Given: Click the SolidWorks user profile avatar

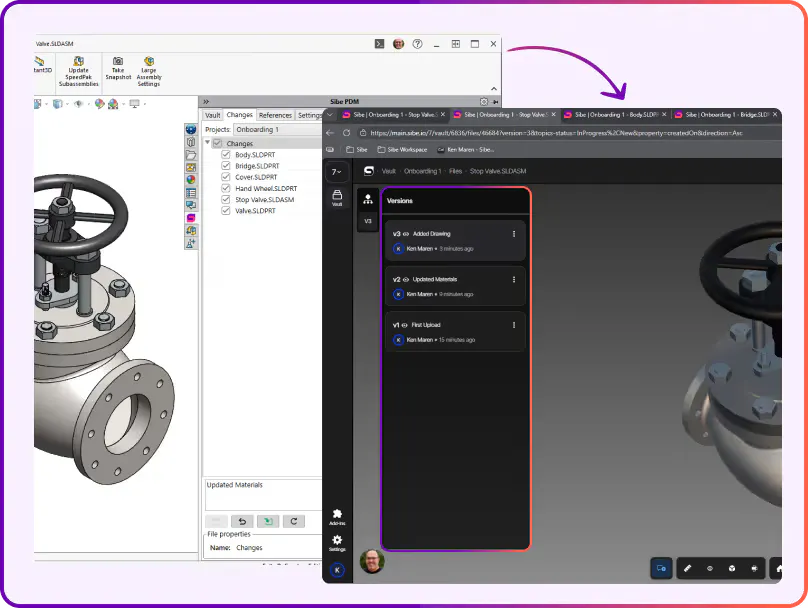Looking at the screenshot, I should [x=398, y=44].
